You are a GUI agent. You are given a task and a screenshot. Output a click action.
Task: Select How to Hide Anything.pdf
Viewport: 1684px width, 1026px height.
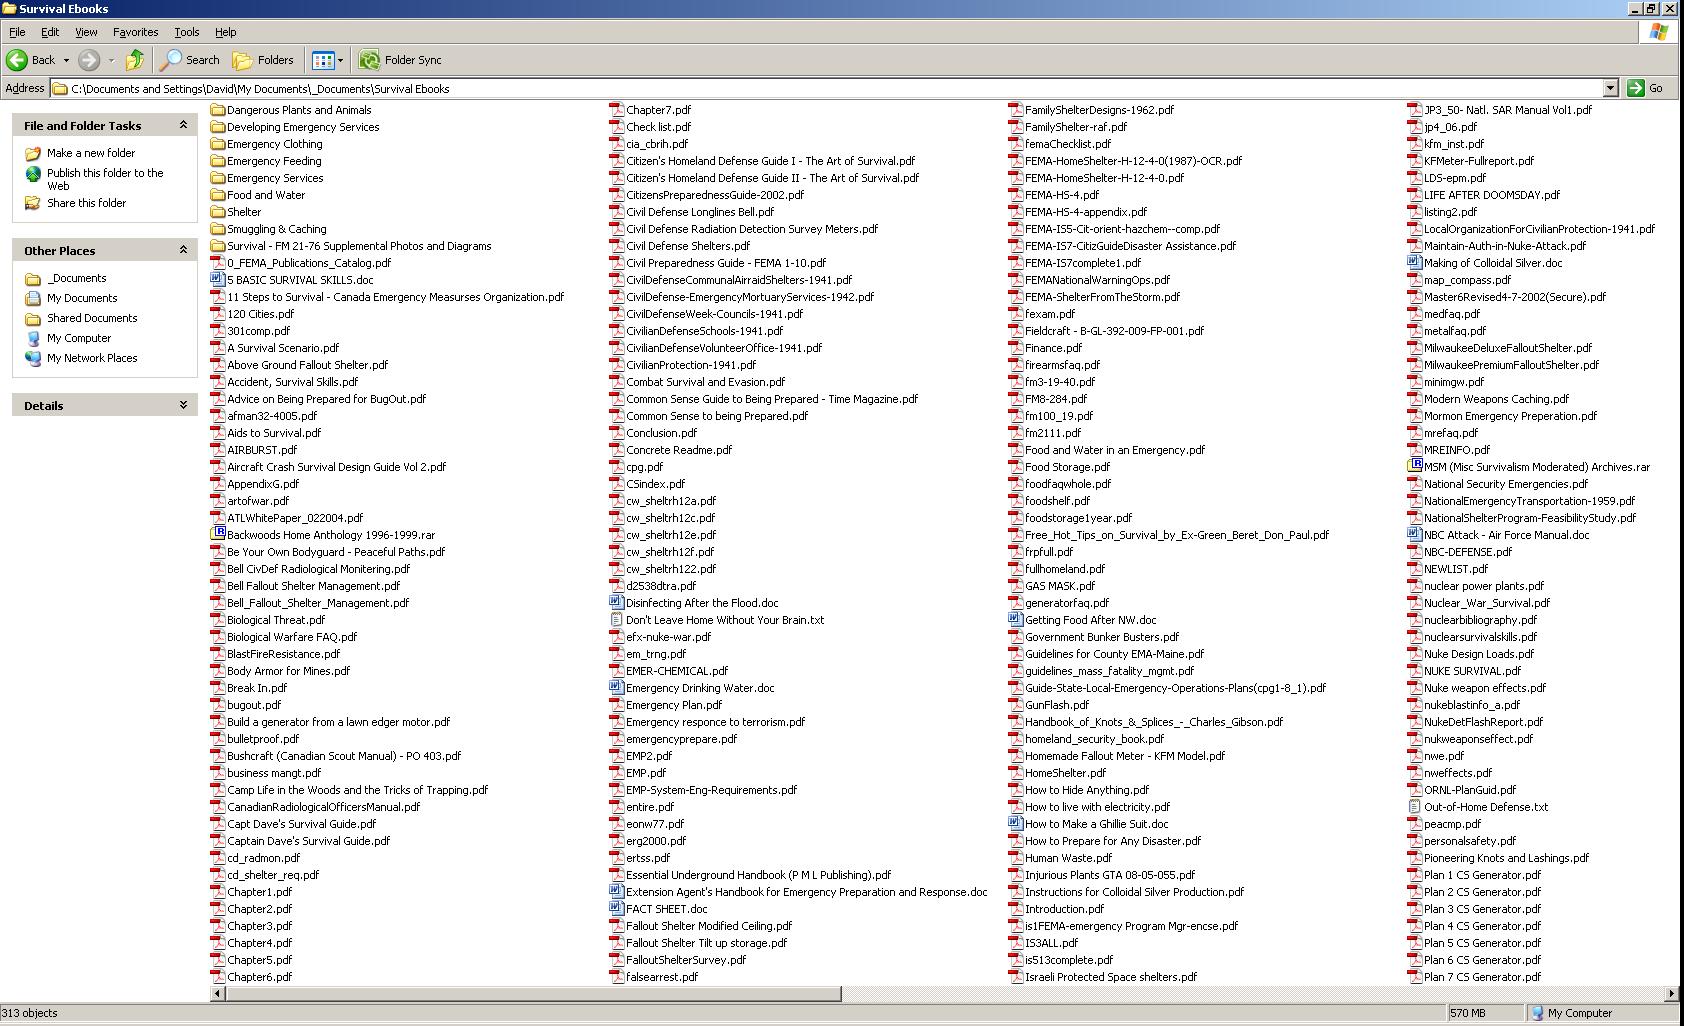1087,790
